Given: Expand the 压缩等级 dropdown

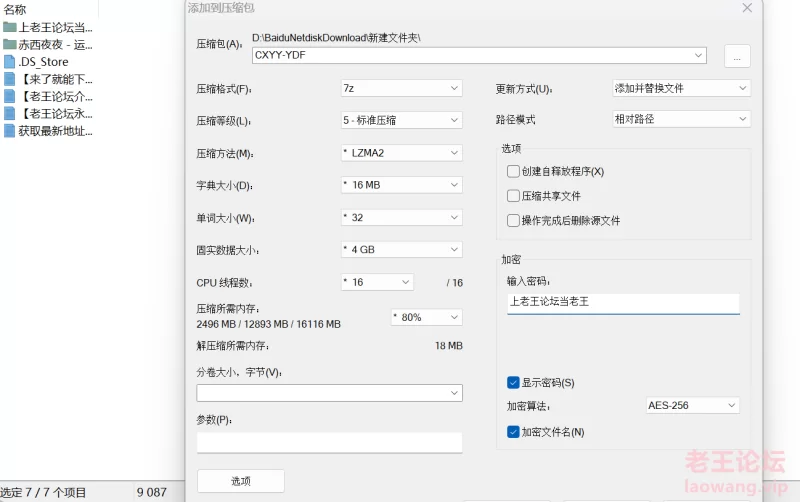Looking at the screenshot, I should (401, 120).
